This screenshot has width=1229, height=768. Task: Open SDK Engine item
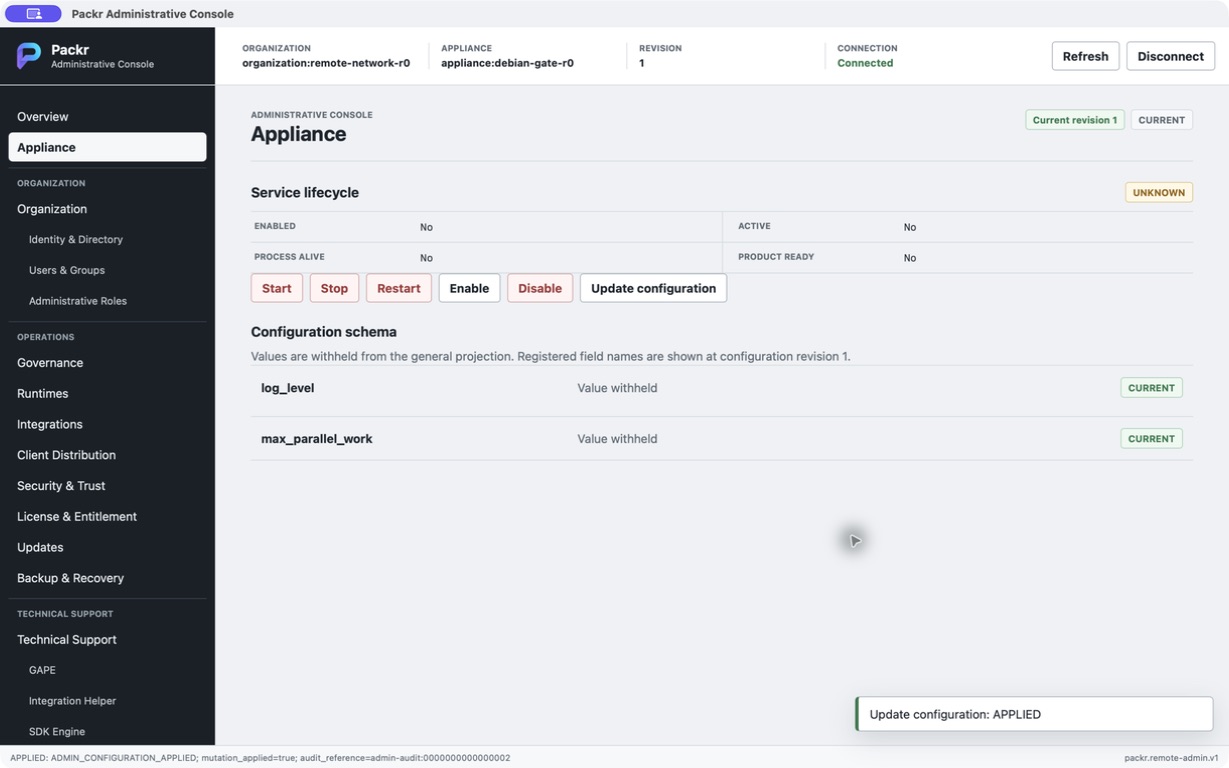click(107, 732)
